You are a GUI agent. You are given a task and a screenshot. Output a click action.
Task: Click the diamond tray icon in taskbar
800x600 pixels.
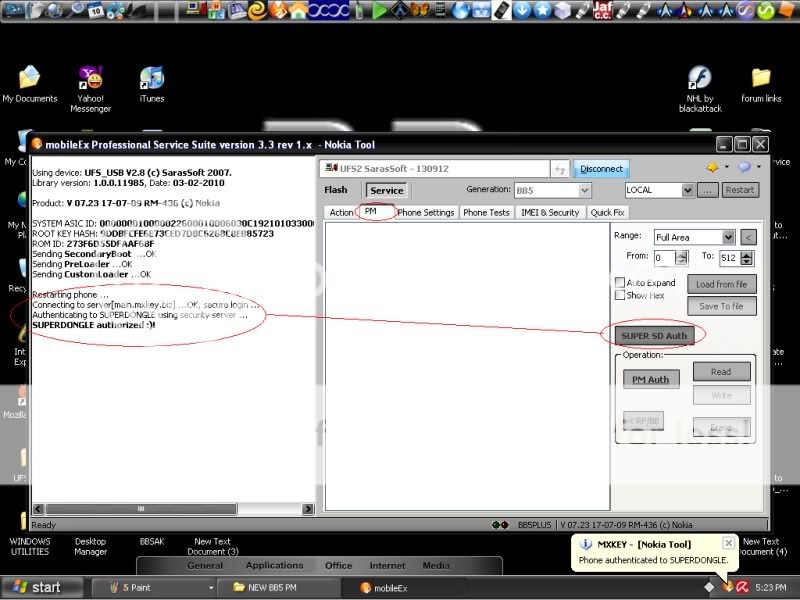[x=709, y=587]
